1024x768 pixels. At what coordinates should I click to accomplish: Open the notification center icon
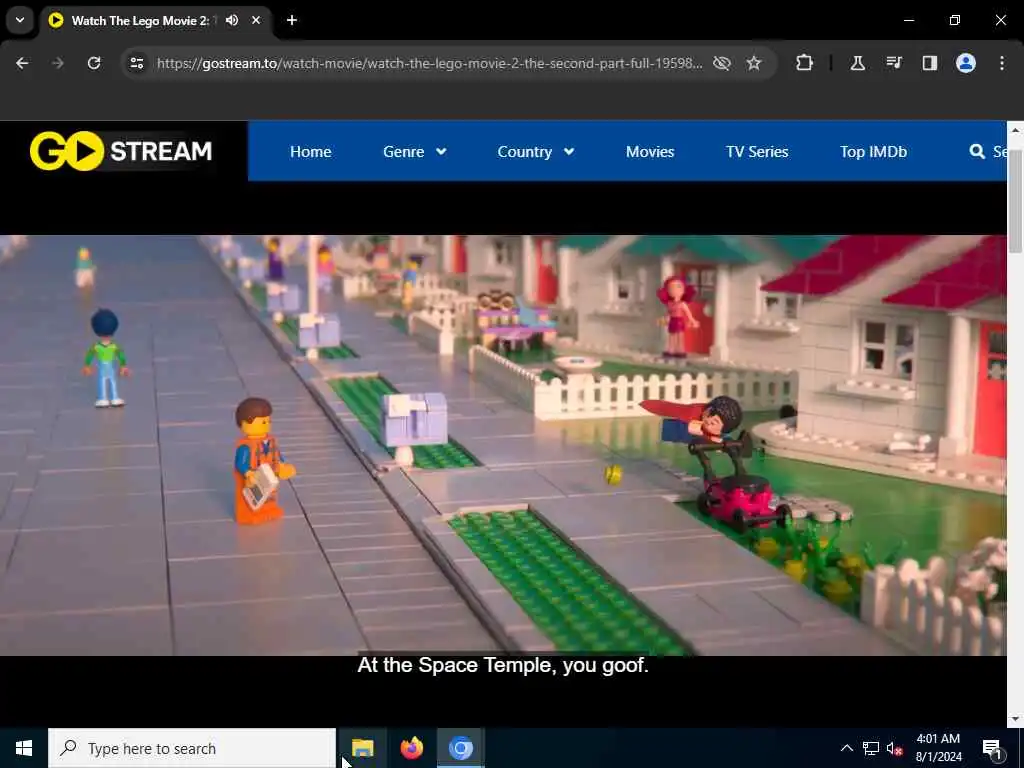click(992, 748)
